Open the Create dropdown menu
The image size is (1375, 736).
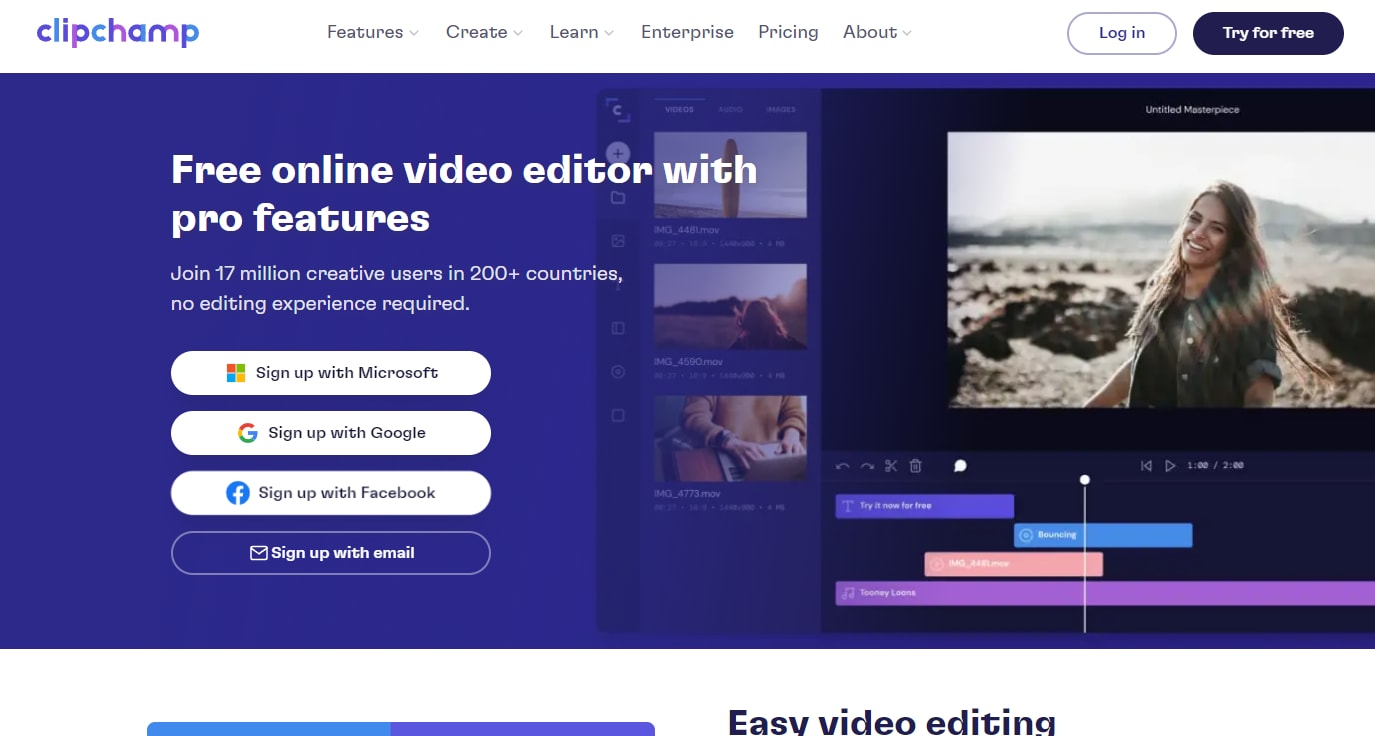point(485,32)
